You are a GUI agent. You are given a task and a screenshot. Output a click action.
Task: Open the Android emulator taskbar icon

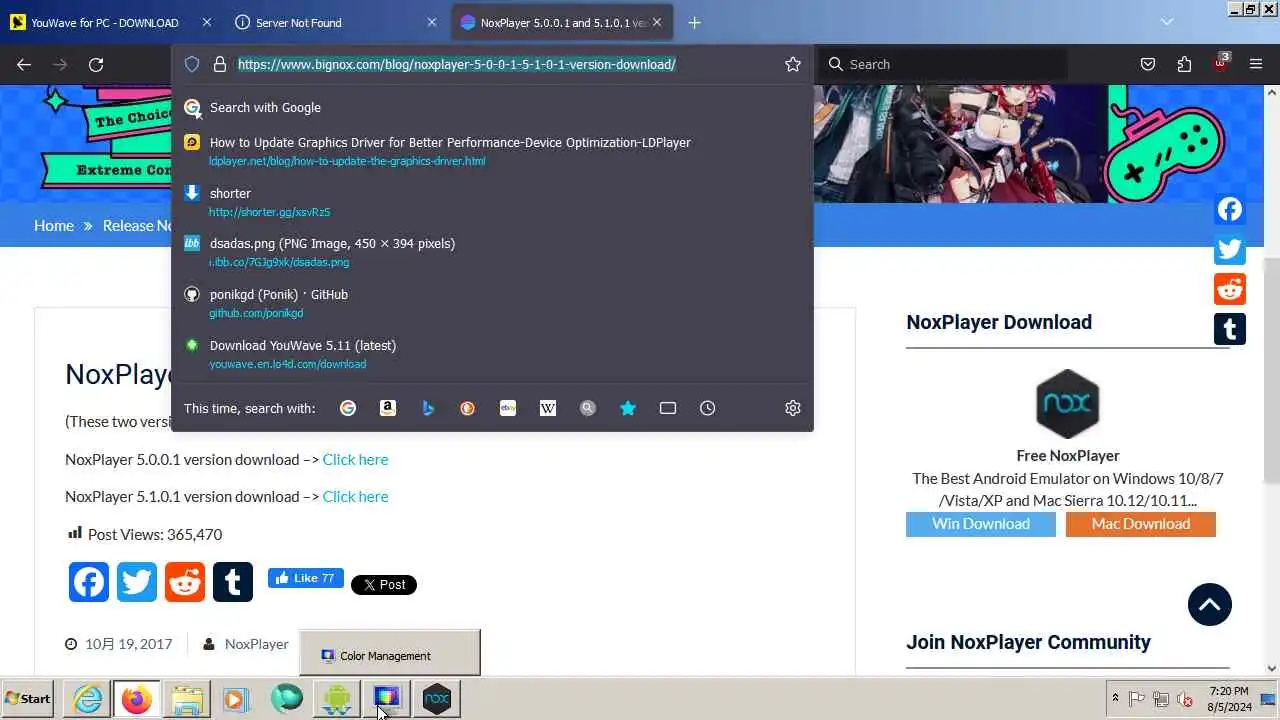click(x=337, y=699)
